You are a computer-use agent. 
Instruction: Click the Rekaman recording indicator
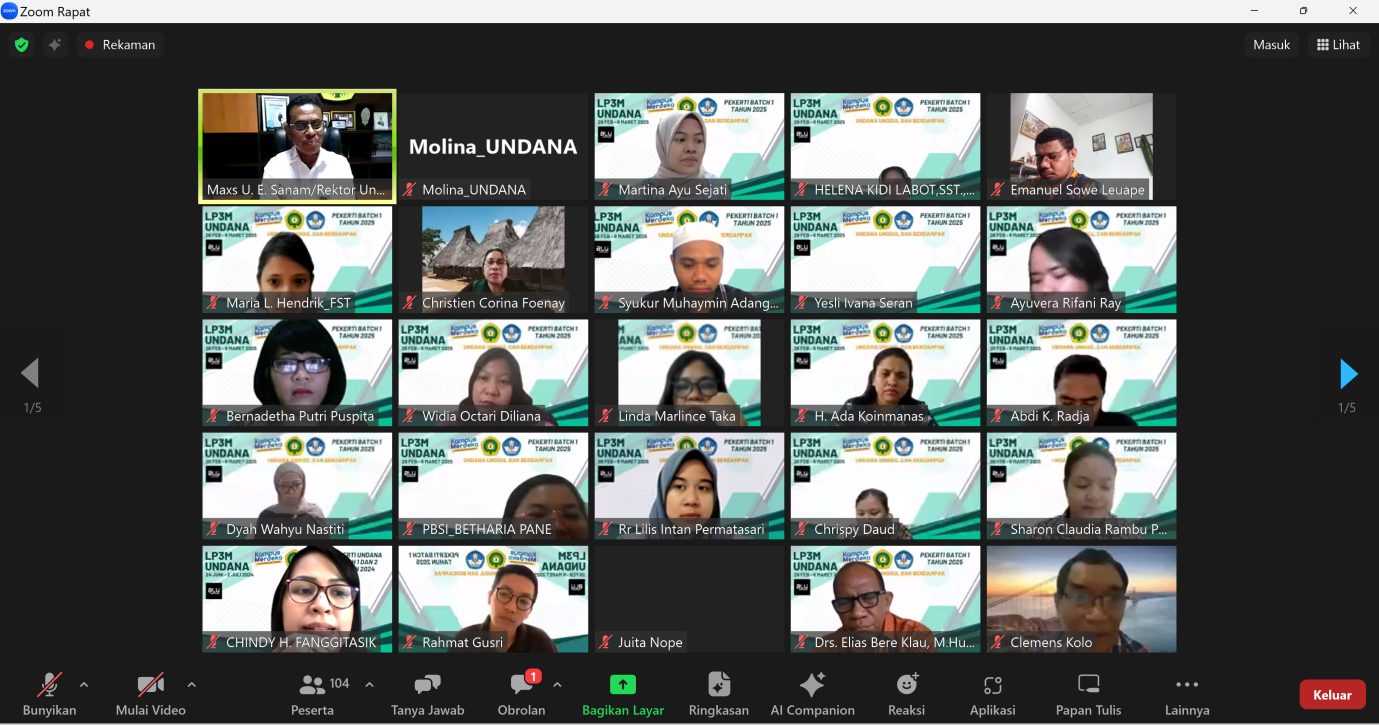tap(119, 45)
